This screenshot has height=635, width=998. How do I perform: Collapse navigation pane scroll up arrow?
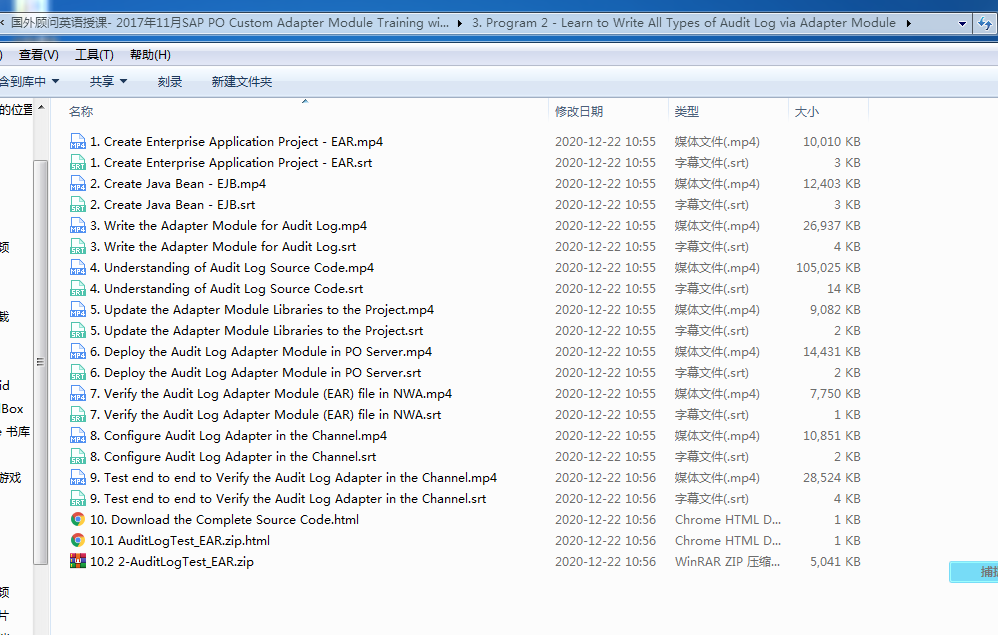pyautogui.click(x=41, y=108)
